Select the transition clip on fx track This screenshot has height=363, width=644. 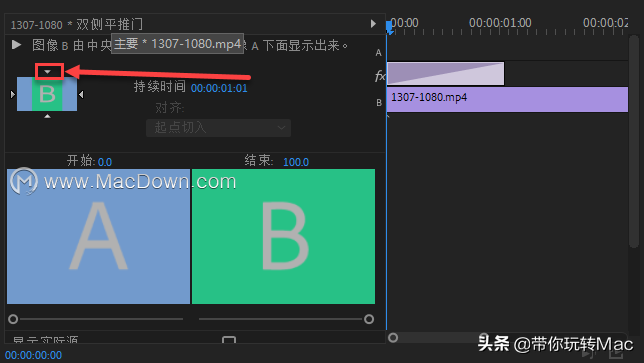click(x=446, y=74)
